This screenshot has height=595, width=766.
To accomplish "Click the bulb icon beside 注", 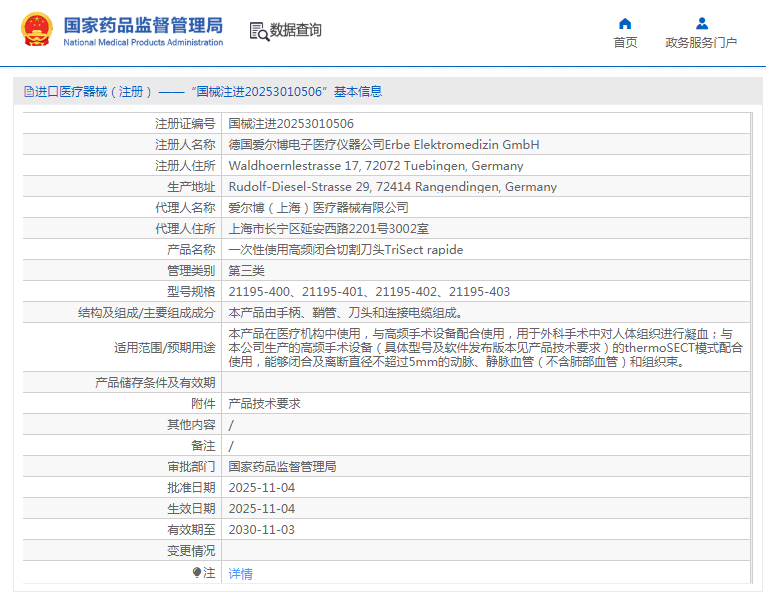I will point(198,573).
